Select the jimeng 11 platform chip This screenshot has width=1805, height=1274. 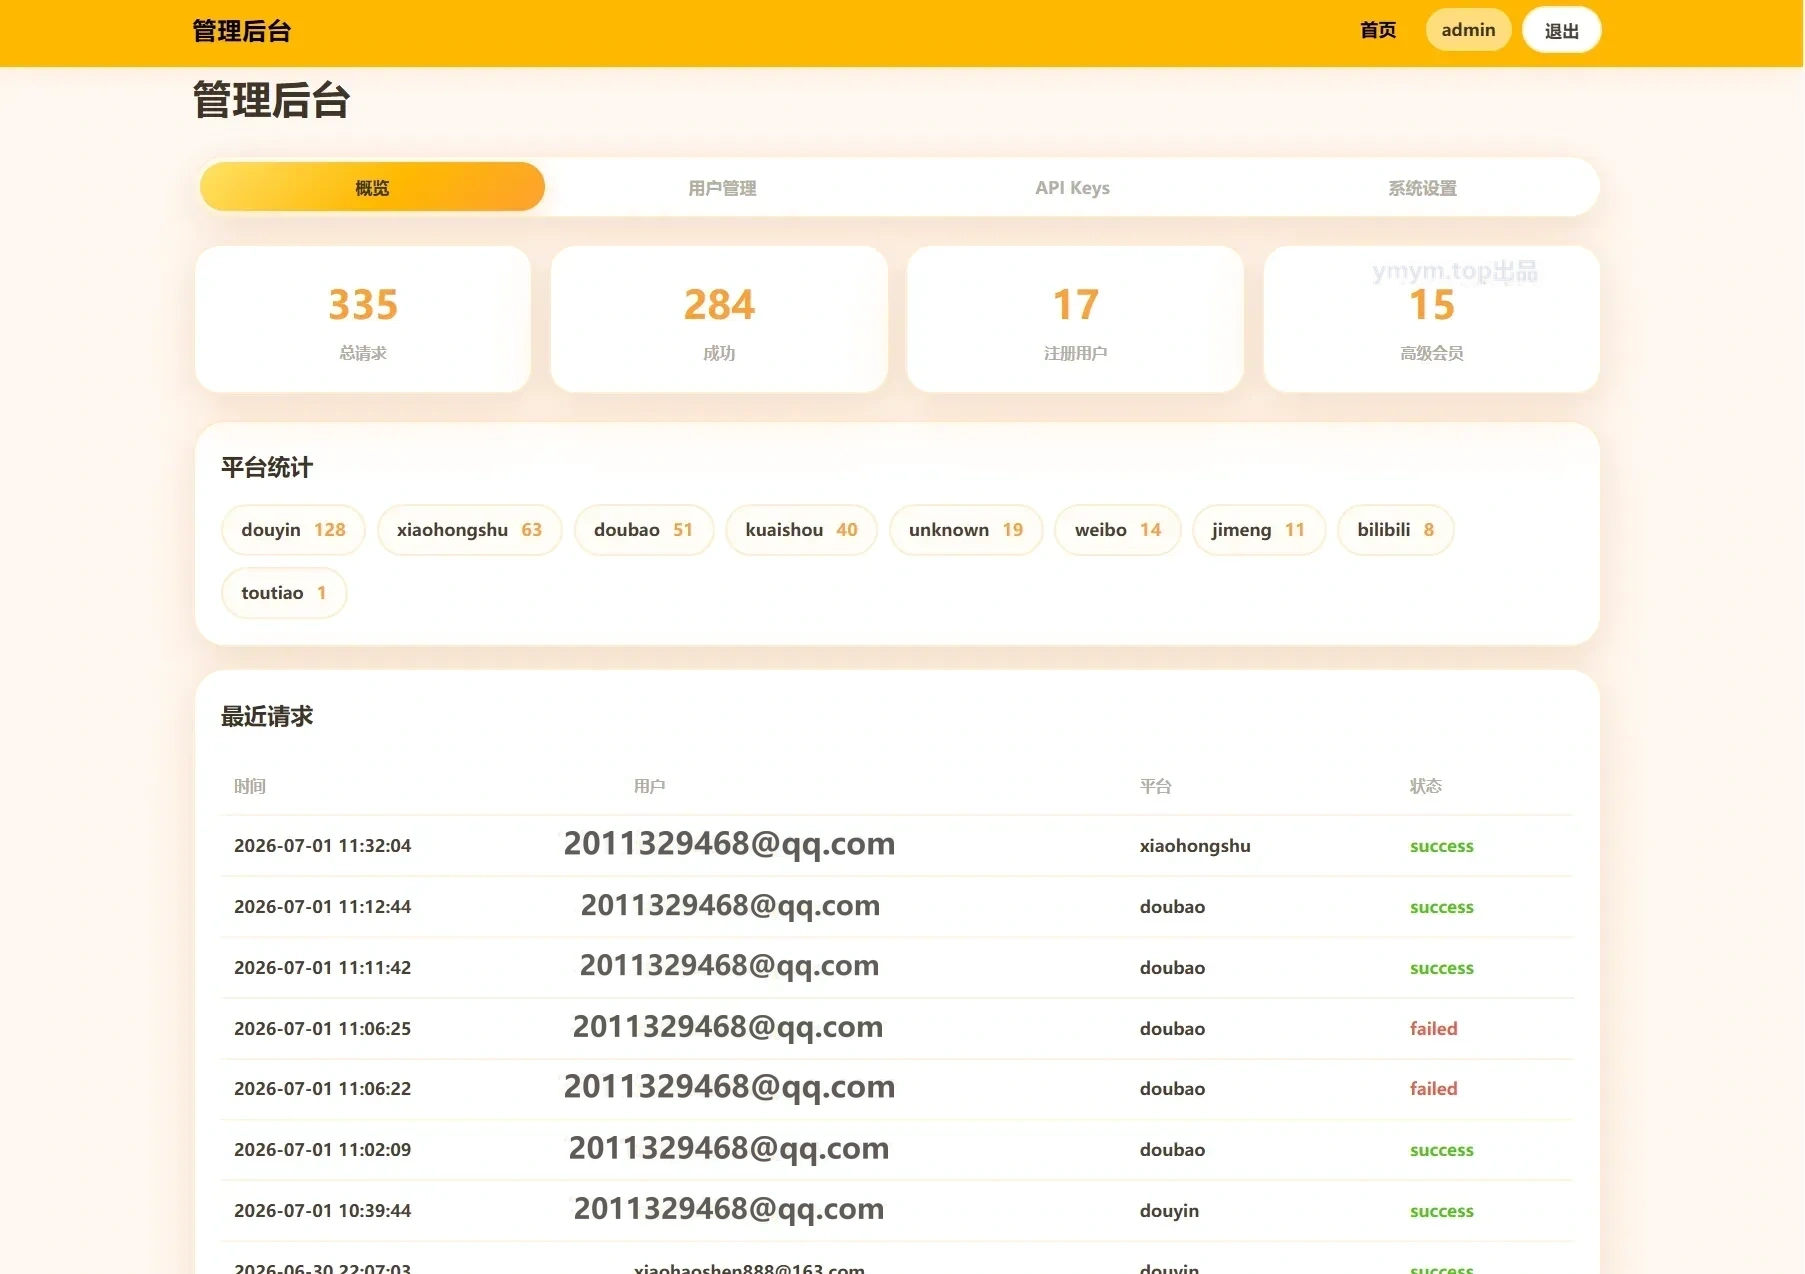pyautogui.click(x=1258, y=530)
